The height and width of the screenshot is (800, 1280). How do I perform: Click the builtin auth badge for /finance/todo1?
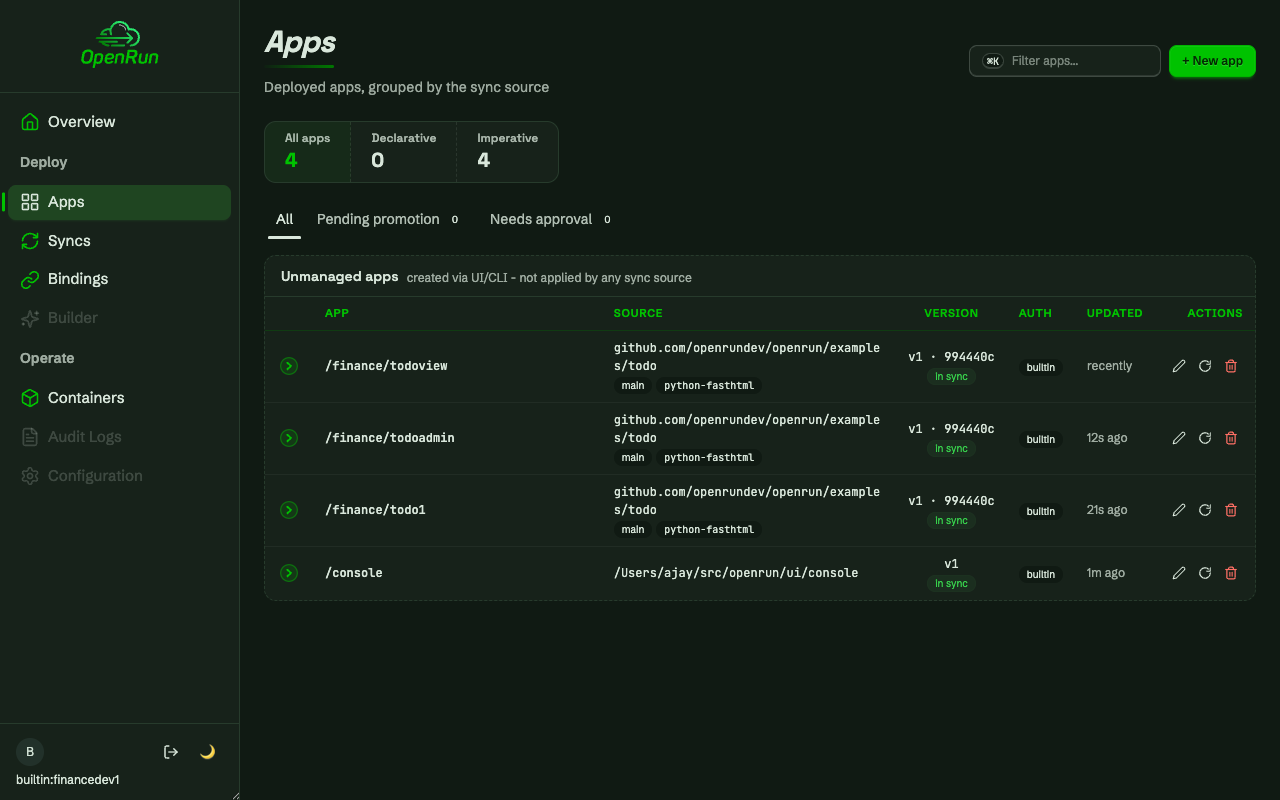(1041, 511)
